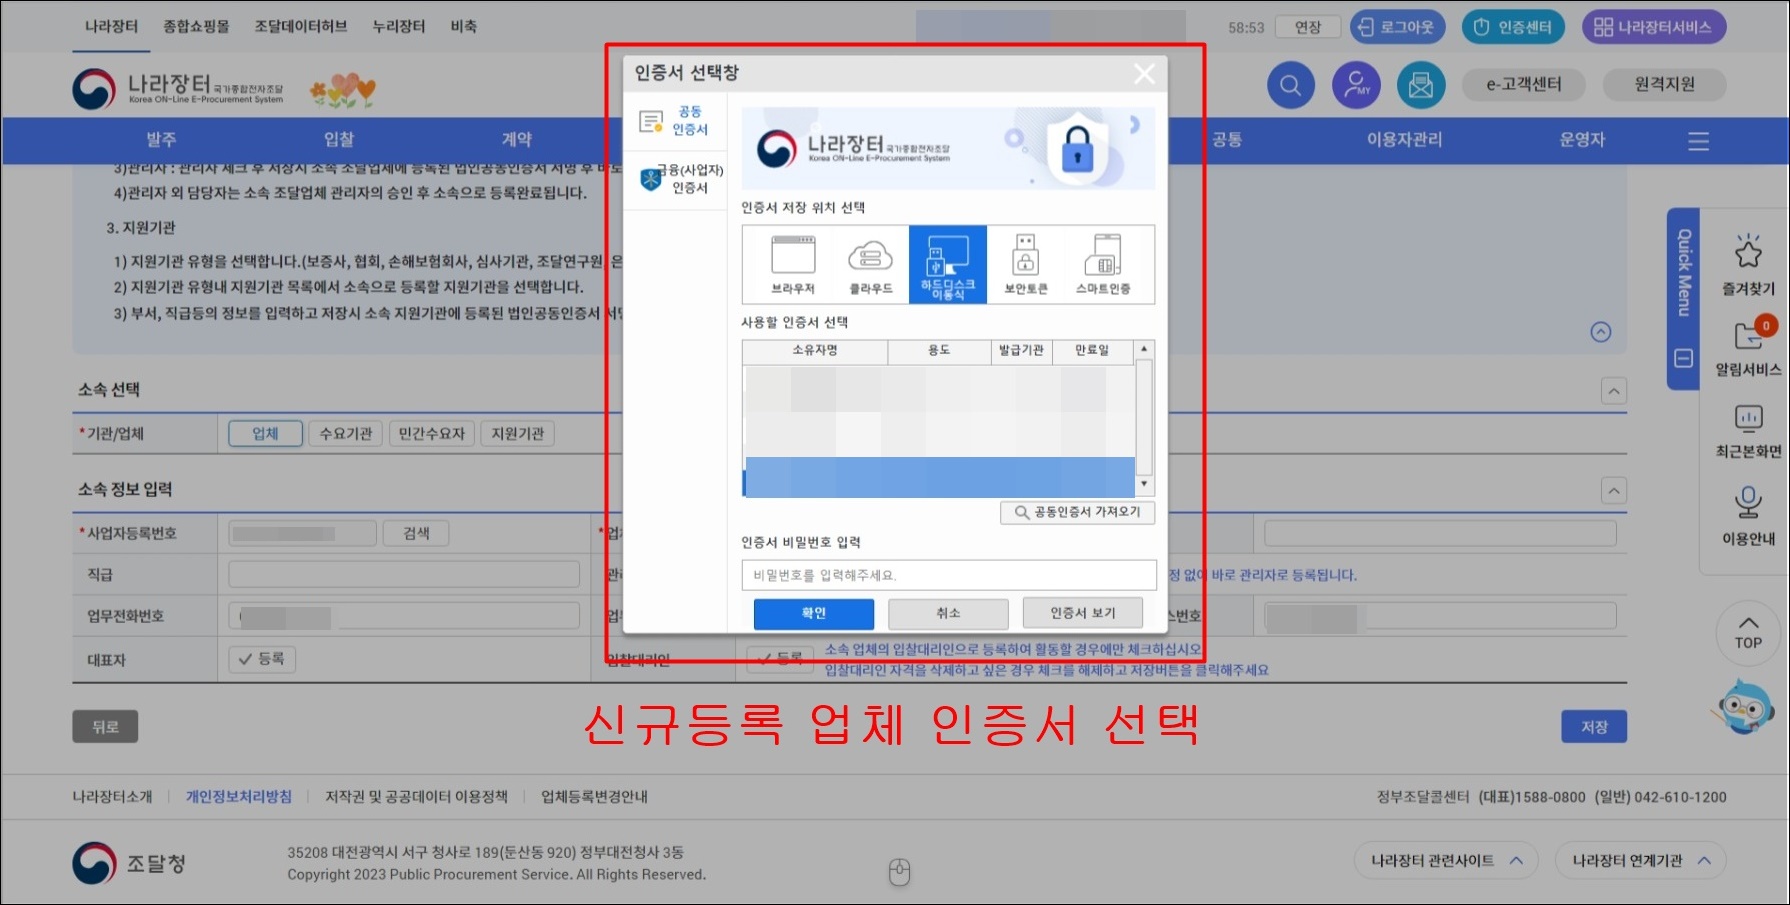1790x905 pixels.
Task: Open the 계약 menu
Action: tap(516, 139)
